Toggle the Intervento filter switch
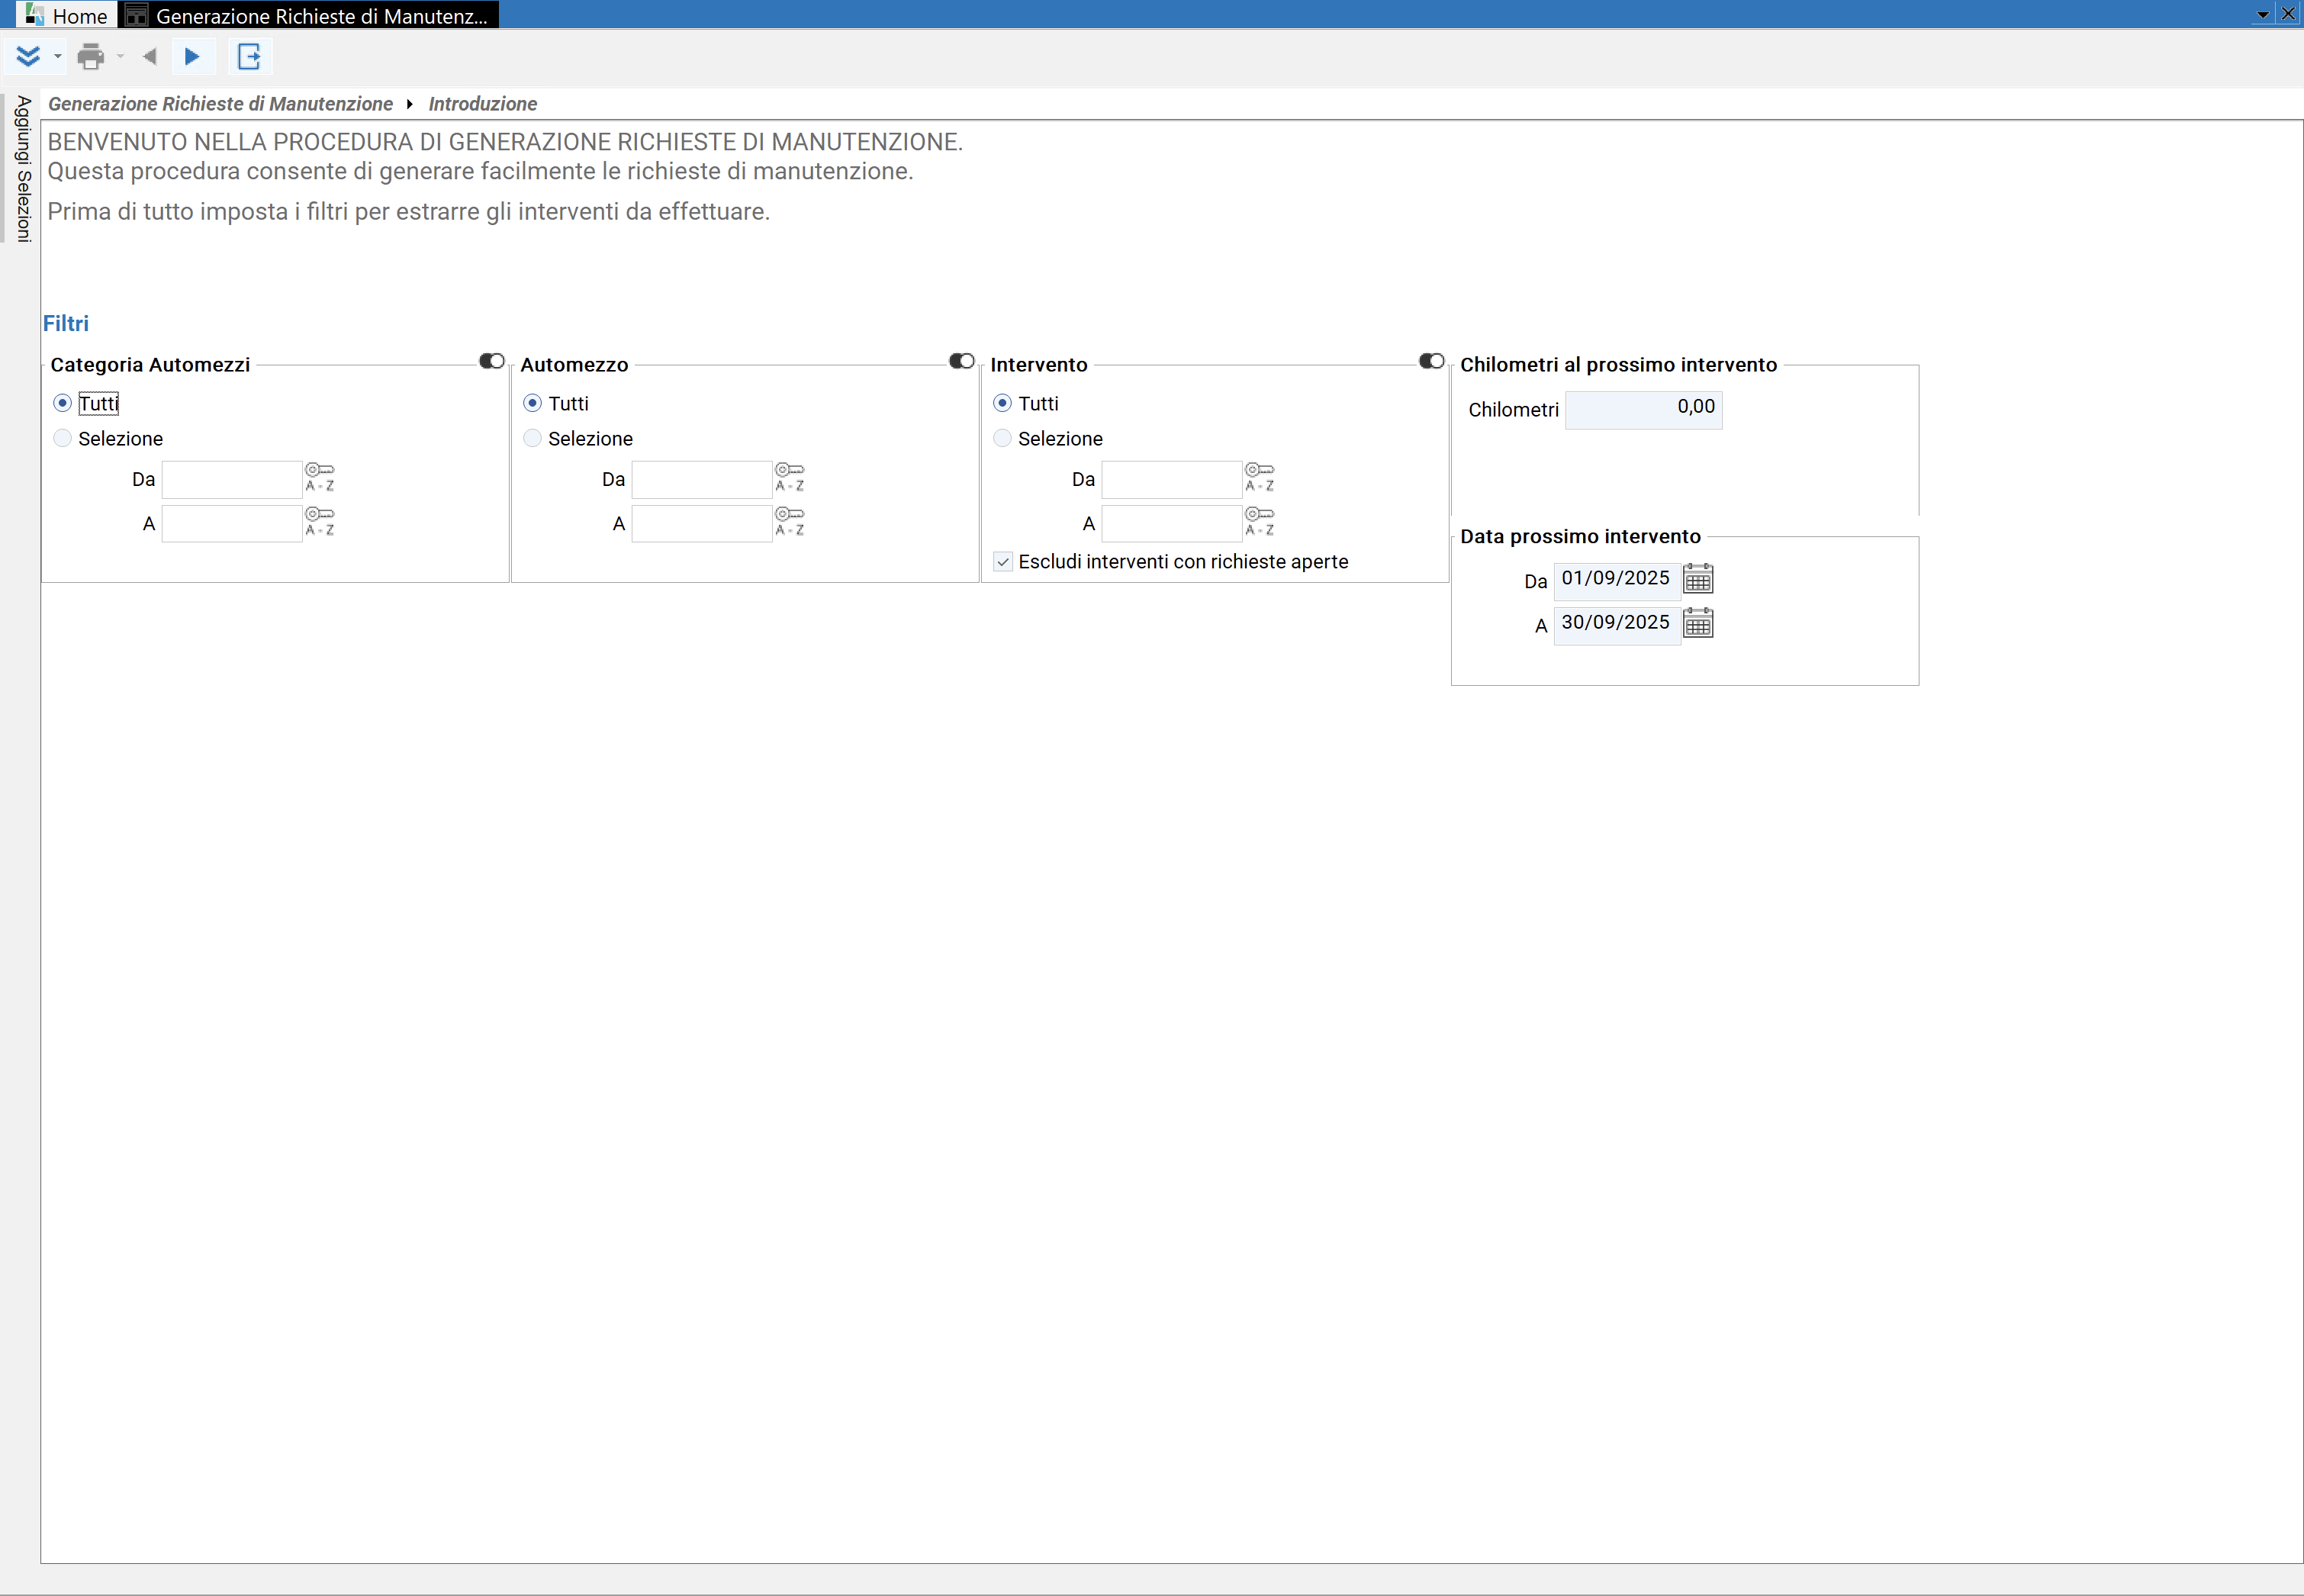The width and height of the screenshot is (2304, 1596). point(1432,361)
